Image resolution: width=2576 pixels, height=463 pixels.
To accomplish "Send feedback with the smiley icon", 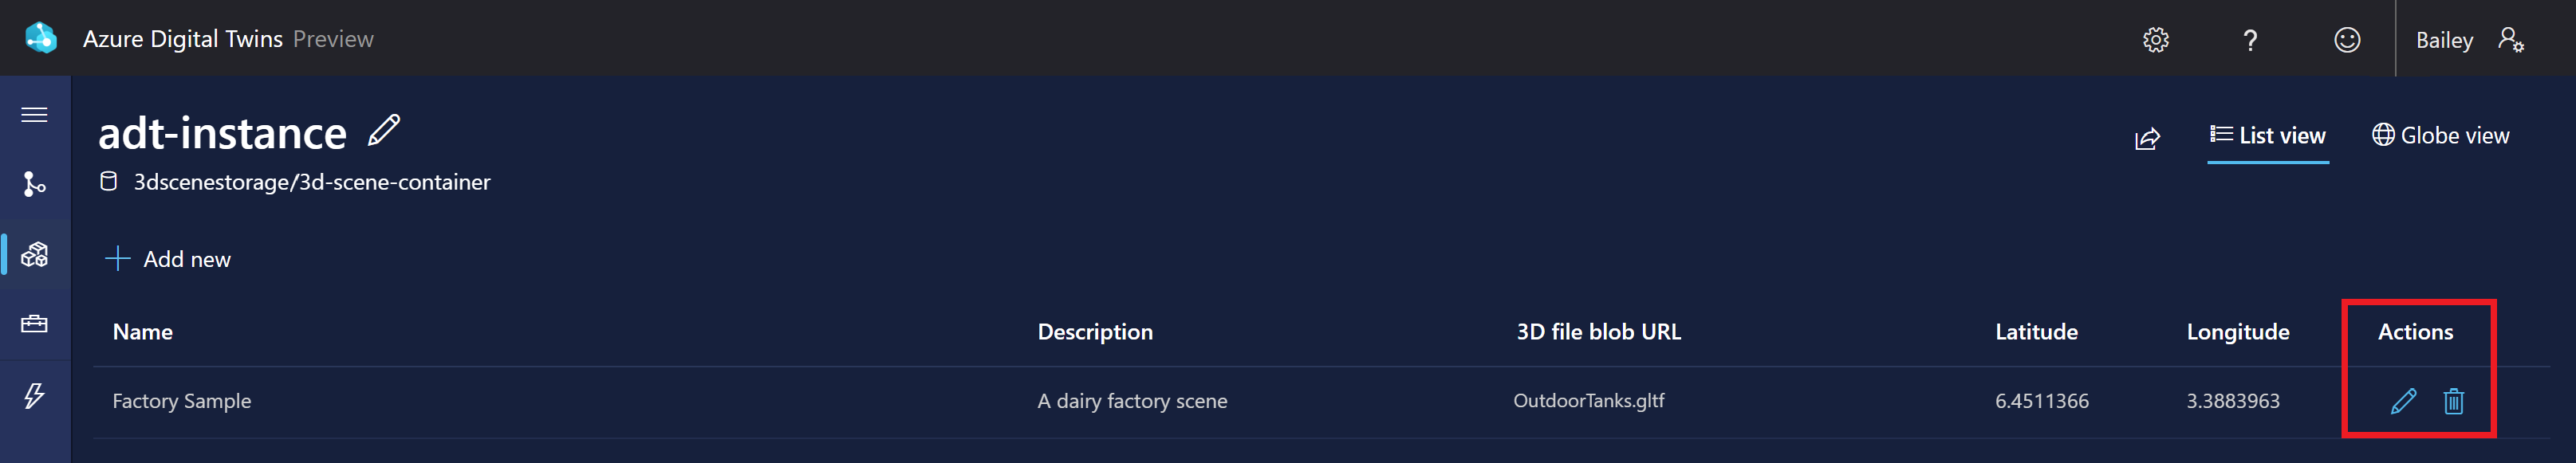I will tap(2346, 39).
